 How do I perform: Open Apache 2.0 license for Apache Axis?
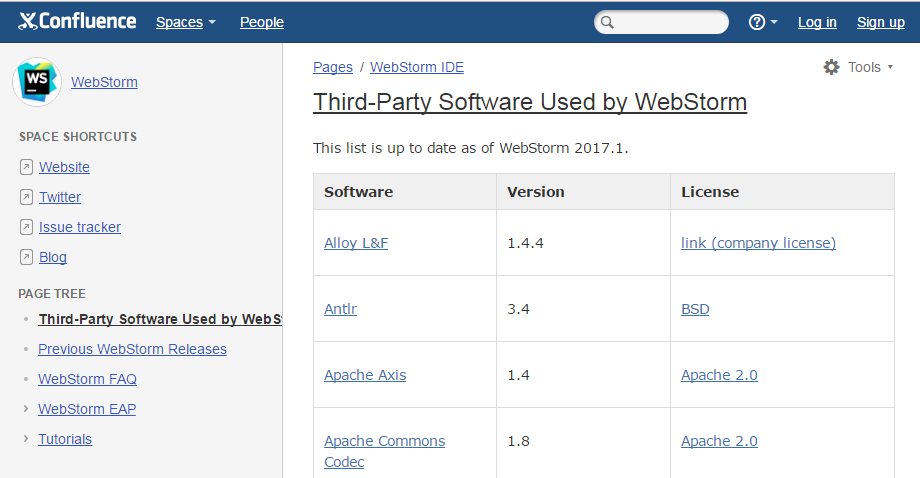(719, 375)
